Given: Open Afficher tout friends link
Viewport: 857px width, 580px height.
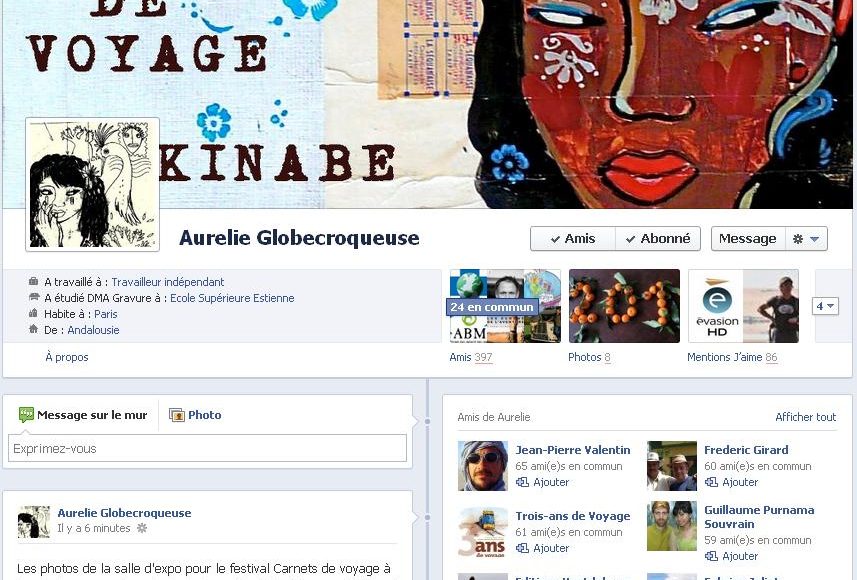Looking at the screenshot, I should (805, 417).
